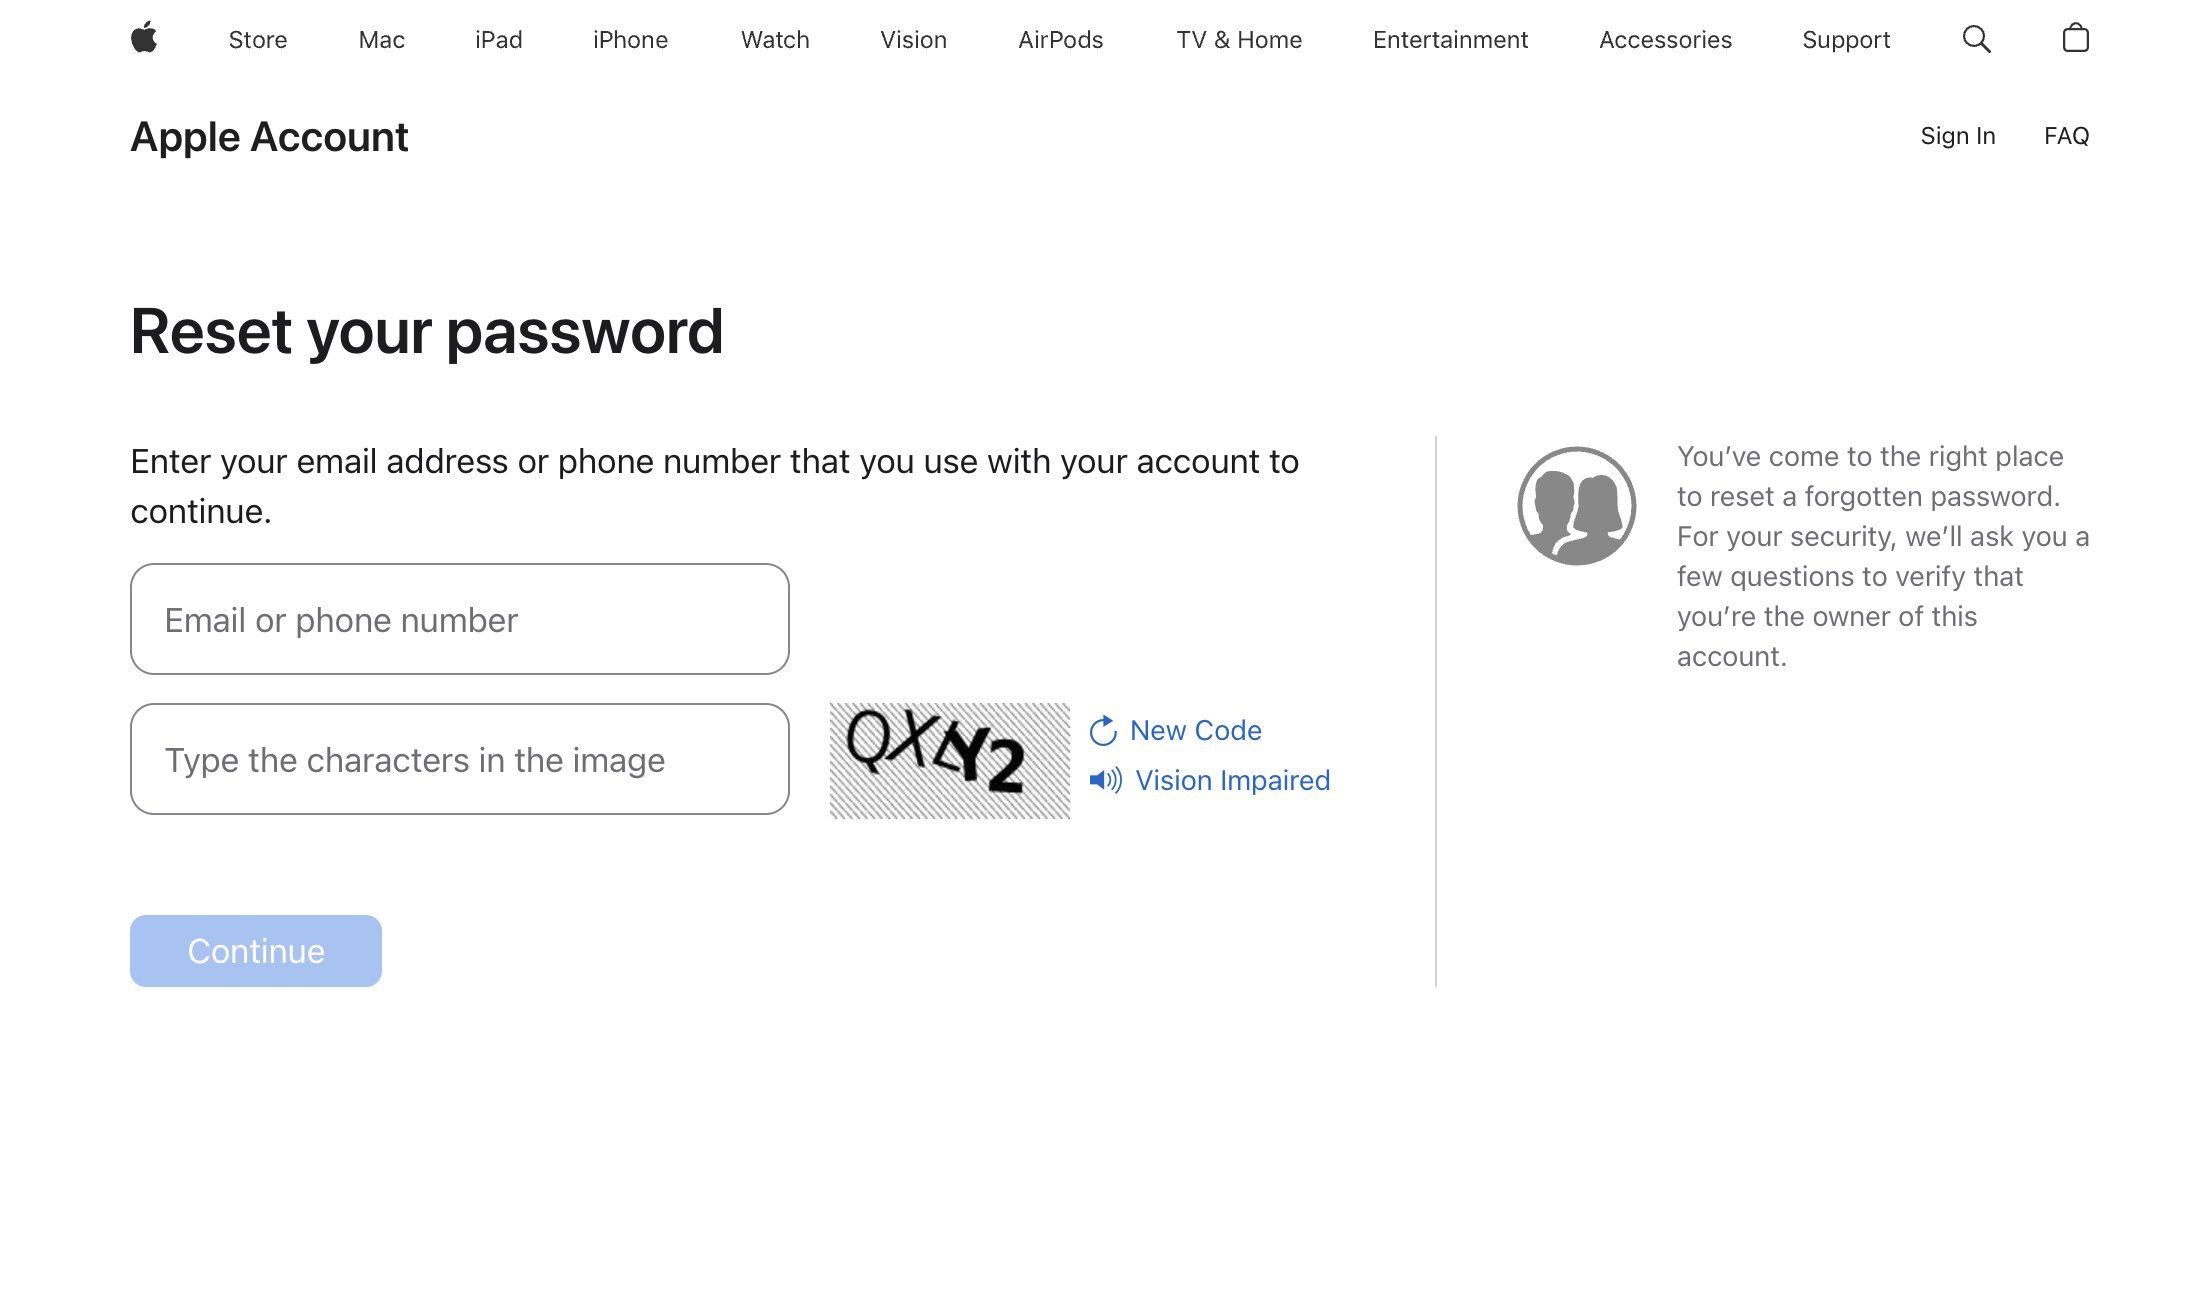2190x1312 pixels.
Task: Click the Apple Account heading link
Action: pyautogui.click(x=269, y=136)
